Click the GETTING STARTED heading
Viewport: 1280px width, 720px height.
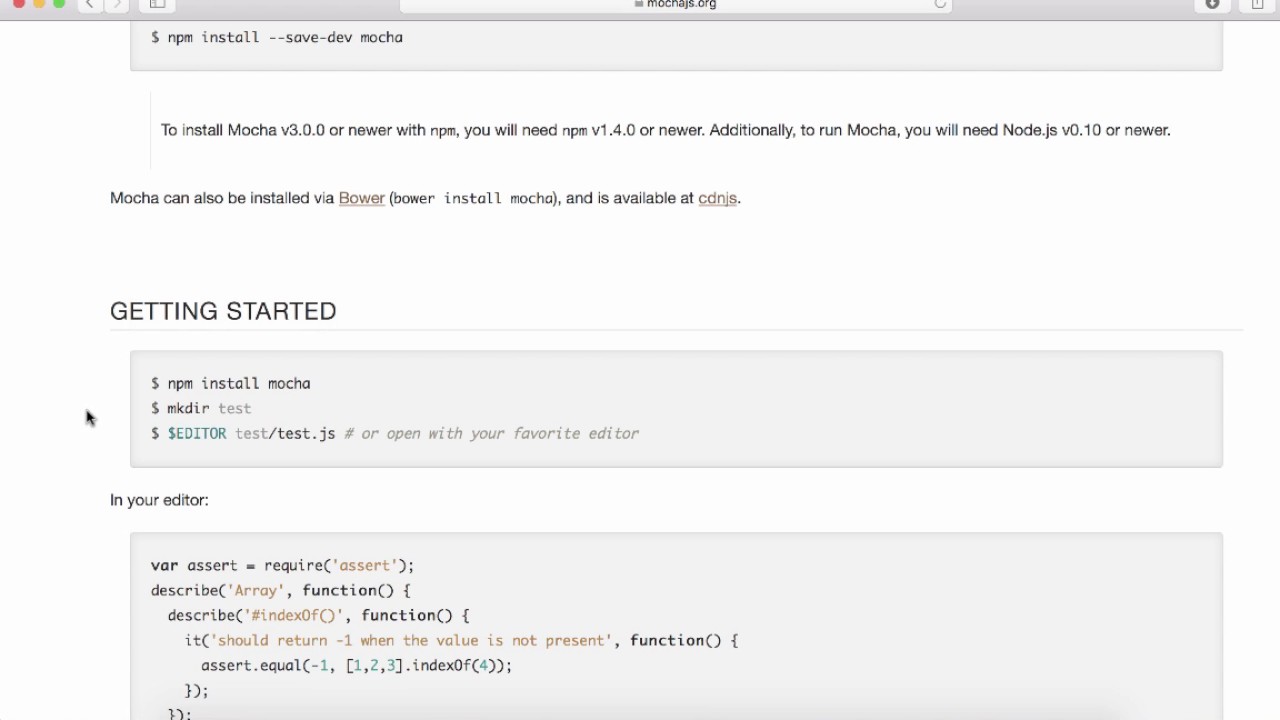223,311
